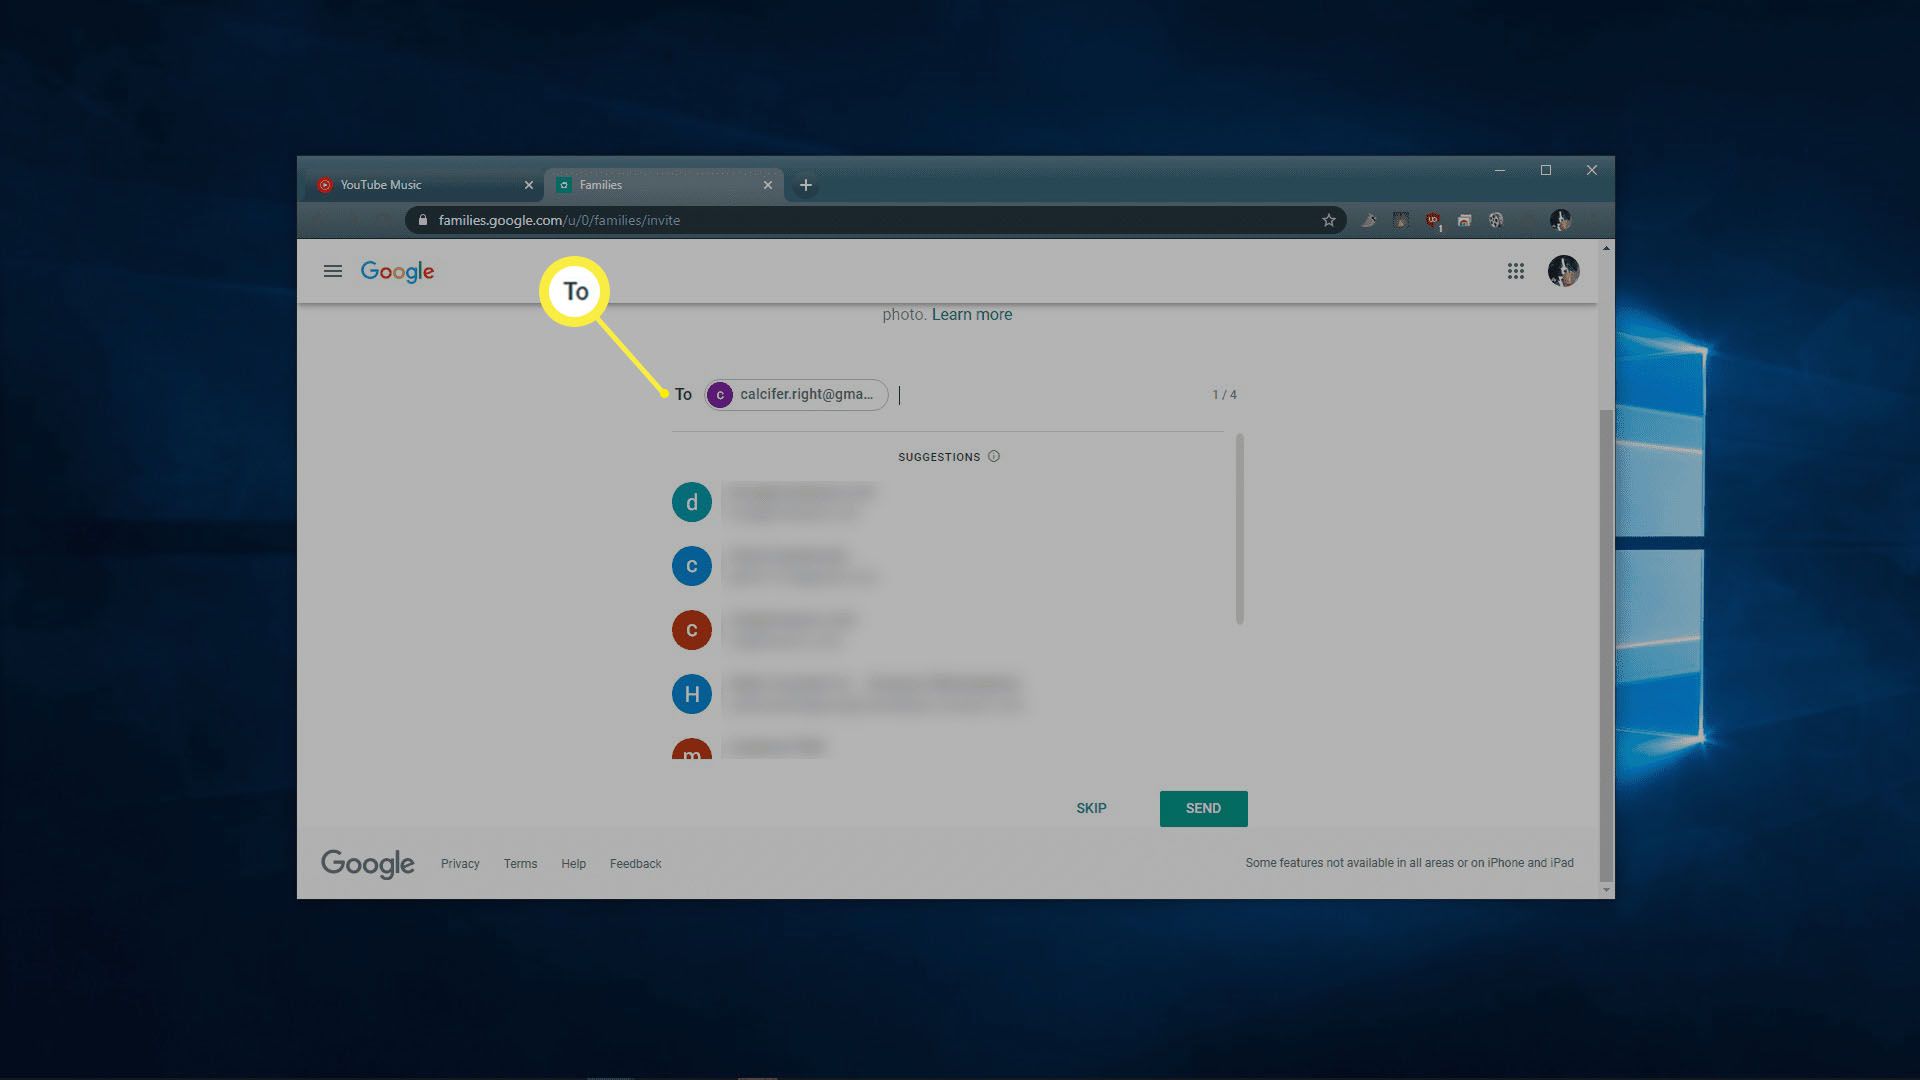1920x1080 pixels.
Task: Click the bookmark star icon in address bar
Action: pos(1331,220)
